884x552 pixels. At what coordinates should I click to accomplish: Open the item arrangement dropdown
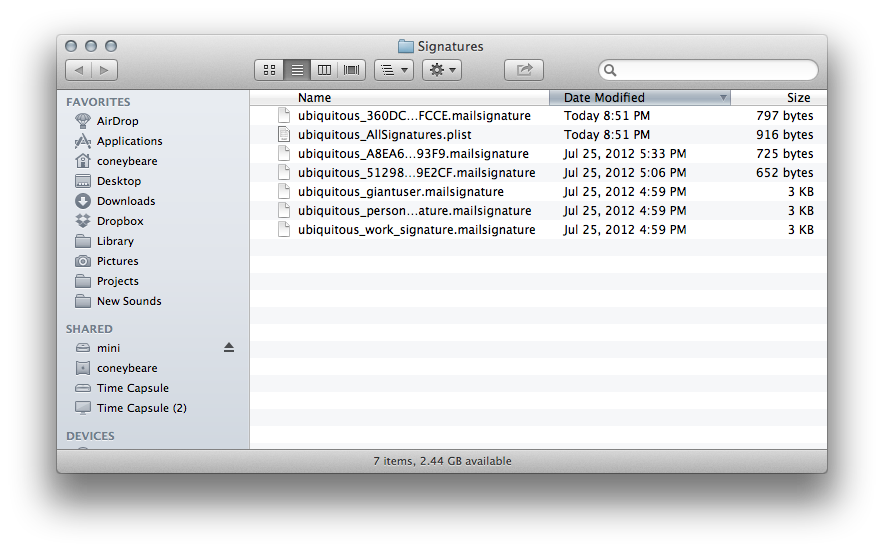(393, 70)
